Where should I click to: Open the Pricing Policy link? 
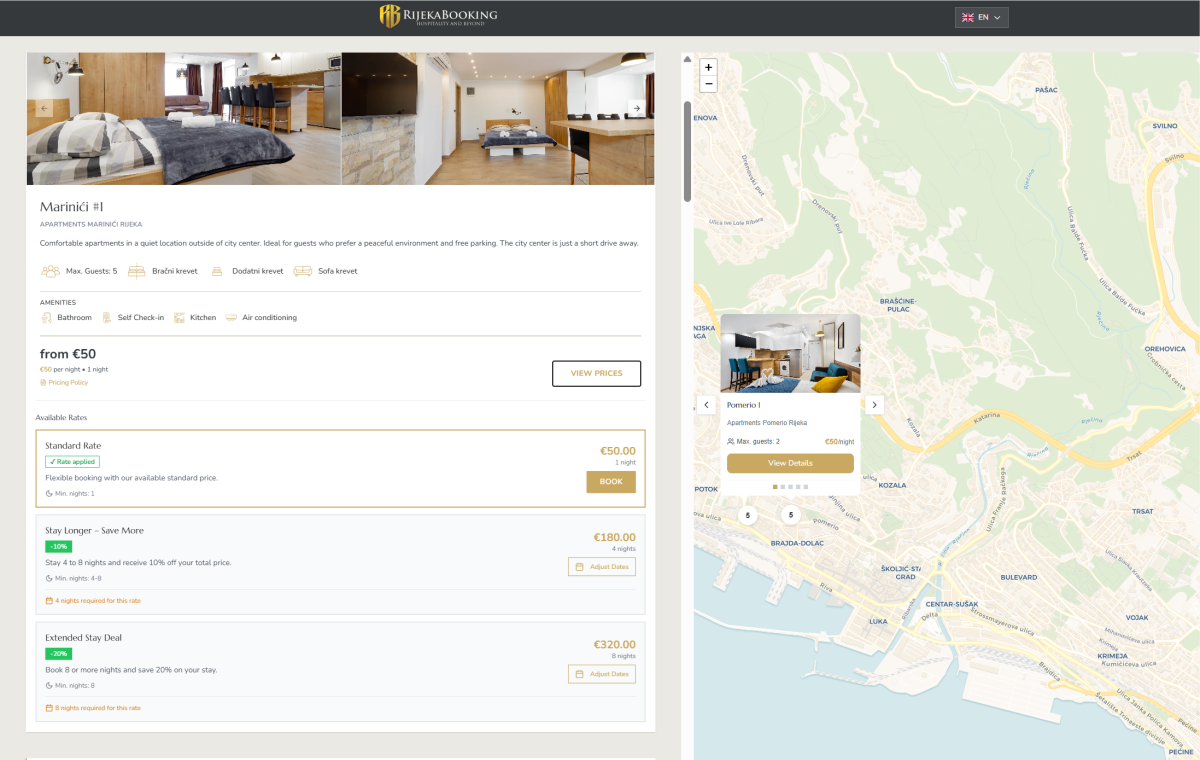coord(68,382)
